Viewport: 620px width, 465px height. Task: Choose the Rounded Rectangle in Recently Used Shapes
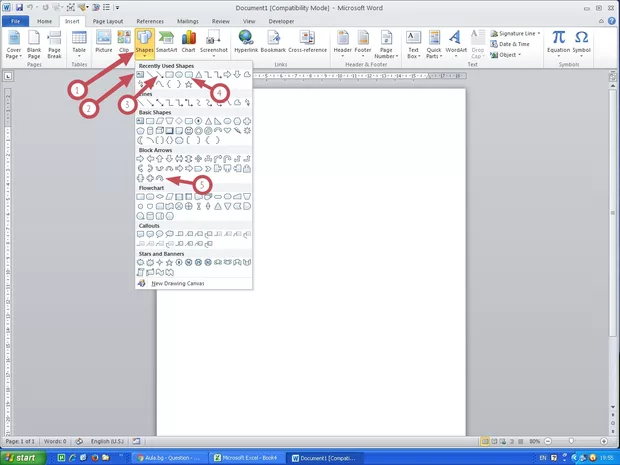coord(189,74)
